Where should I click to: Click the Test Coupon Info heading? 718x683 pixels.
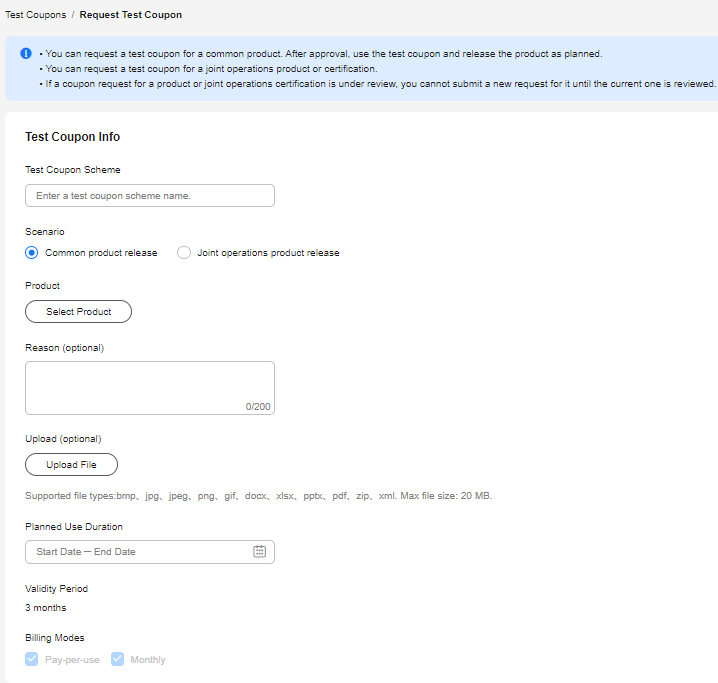[72, 137]
